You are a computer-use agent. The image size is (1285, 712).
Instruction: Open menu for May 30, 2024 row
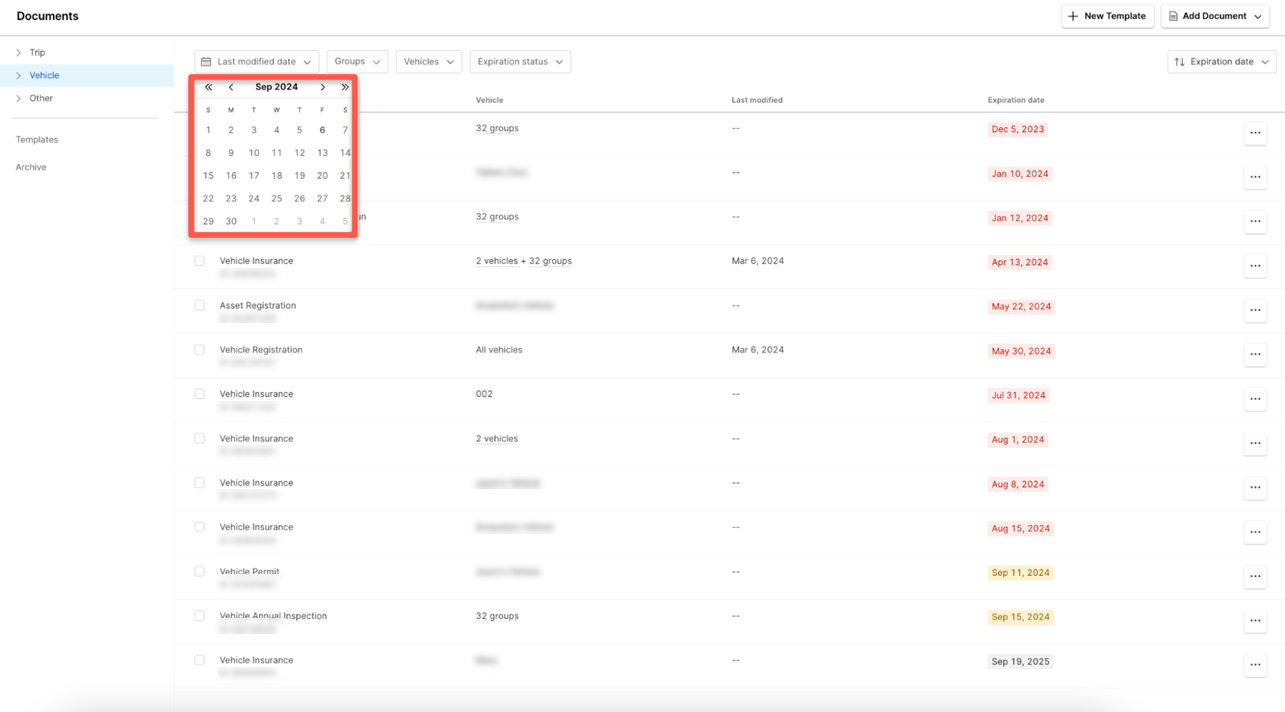[1255, 354]
